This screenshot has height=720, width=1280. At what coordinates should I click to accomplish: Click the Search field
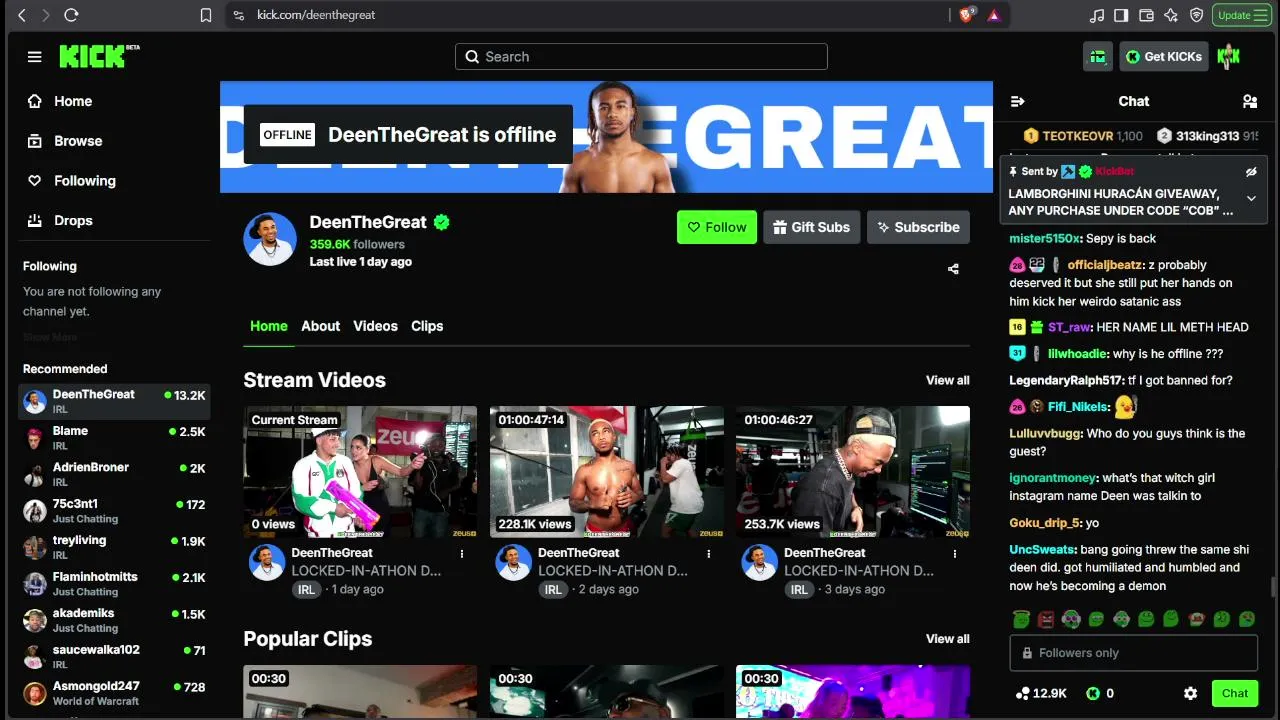(x=641, y=57)
